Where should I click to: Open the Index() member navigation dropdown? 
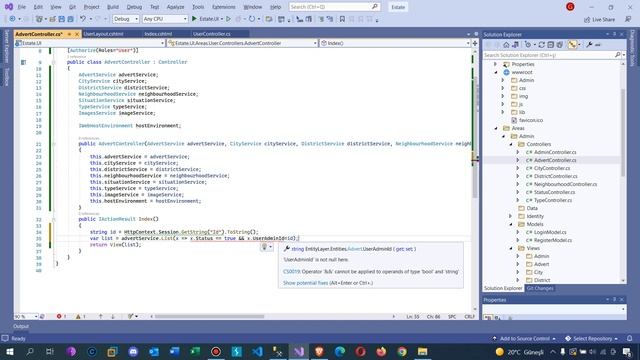coord(395,43)
